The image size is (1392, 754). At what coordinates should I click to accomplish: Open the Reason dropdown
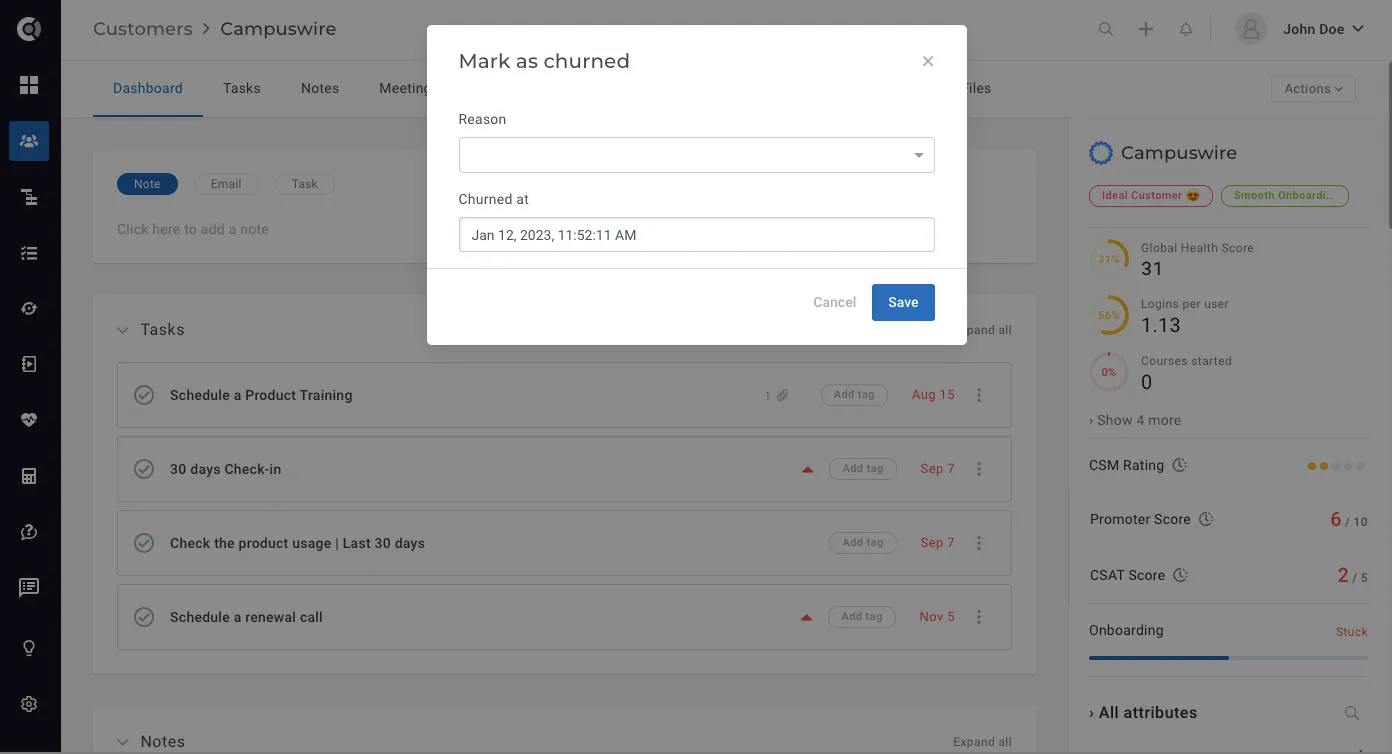[x=697, y=155]
